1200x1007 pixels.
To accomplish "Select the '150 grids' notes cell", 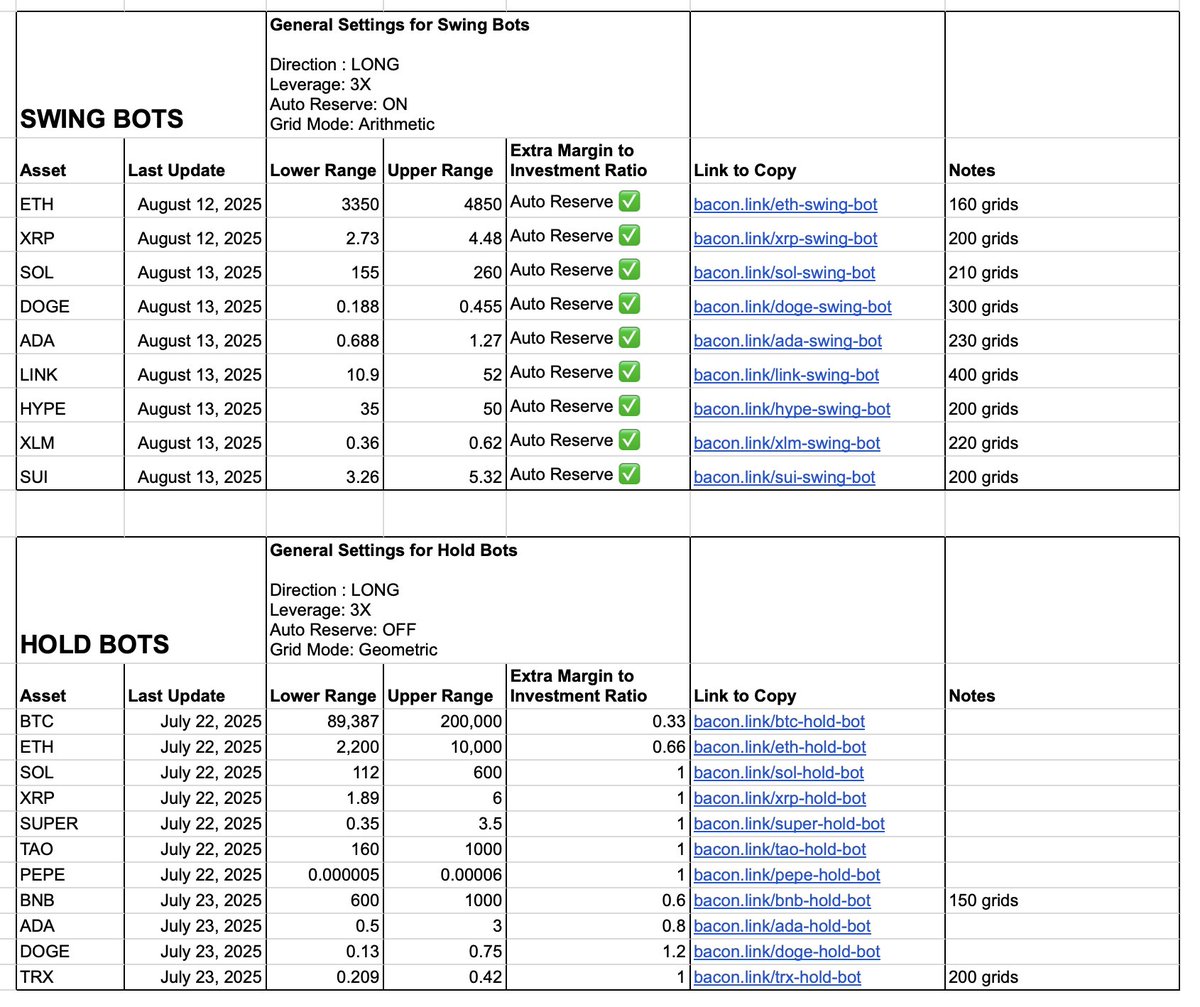I will [x=1062, y=901].
